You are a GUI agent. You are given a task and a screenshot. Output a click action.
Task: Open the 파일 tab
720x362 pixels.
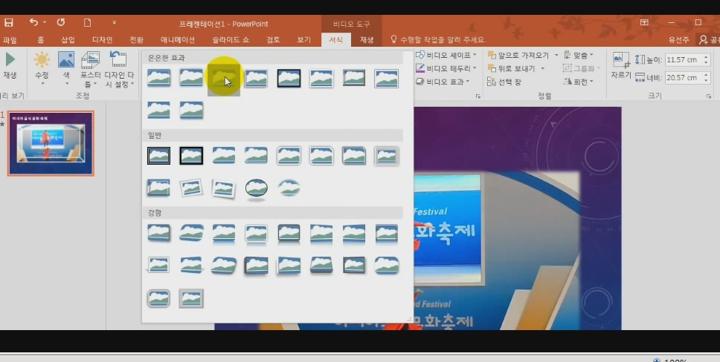[x=9, y=40]
